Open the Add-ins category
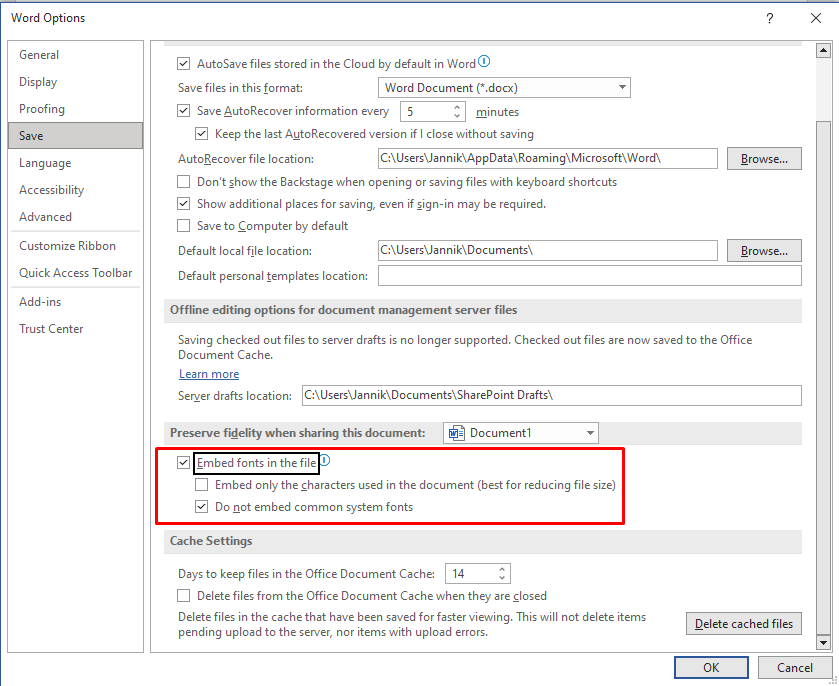The image size is (839, 686). pyautogui.click(x=75, y=302)
